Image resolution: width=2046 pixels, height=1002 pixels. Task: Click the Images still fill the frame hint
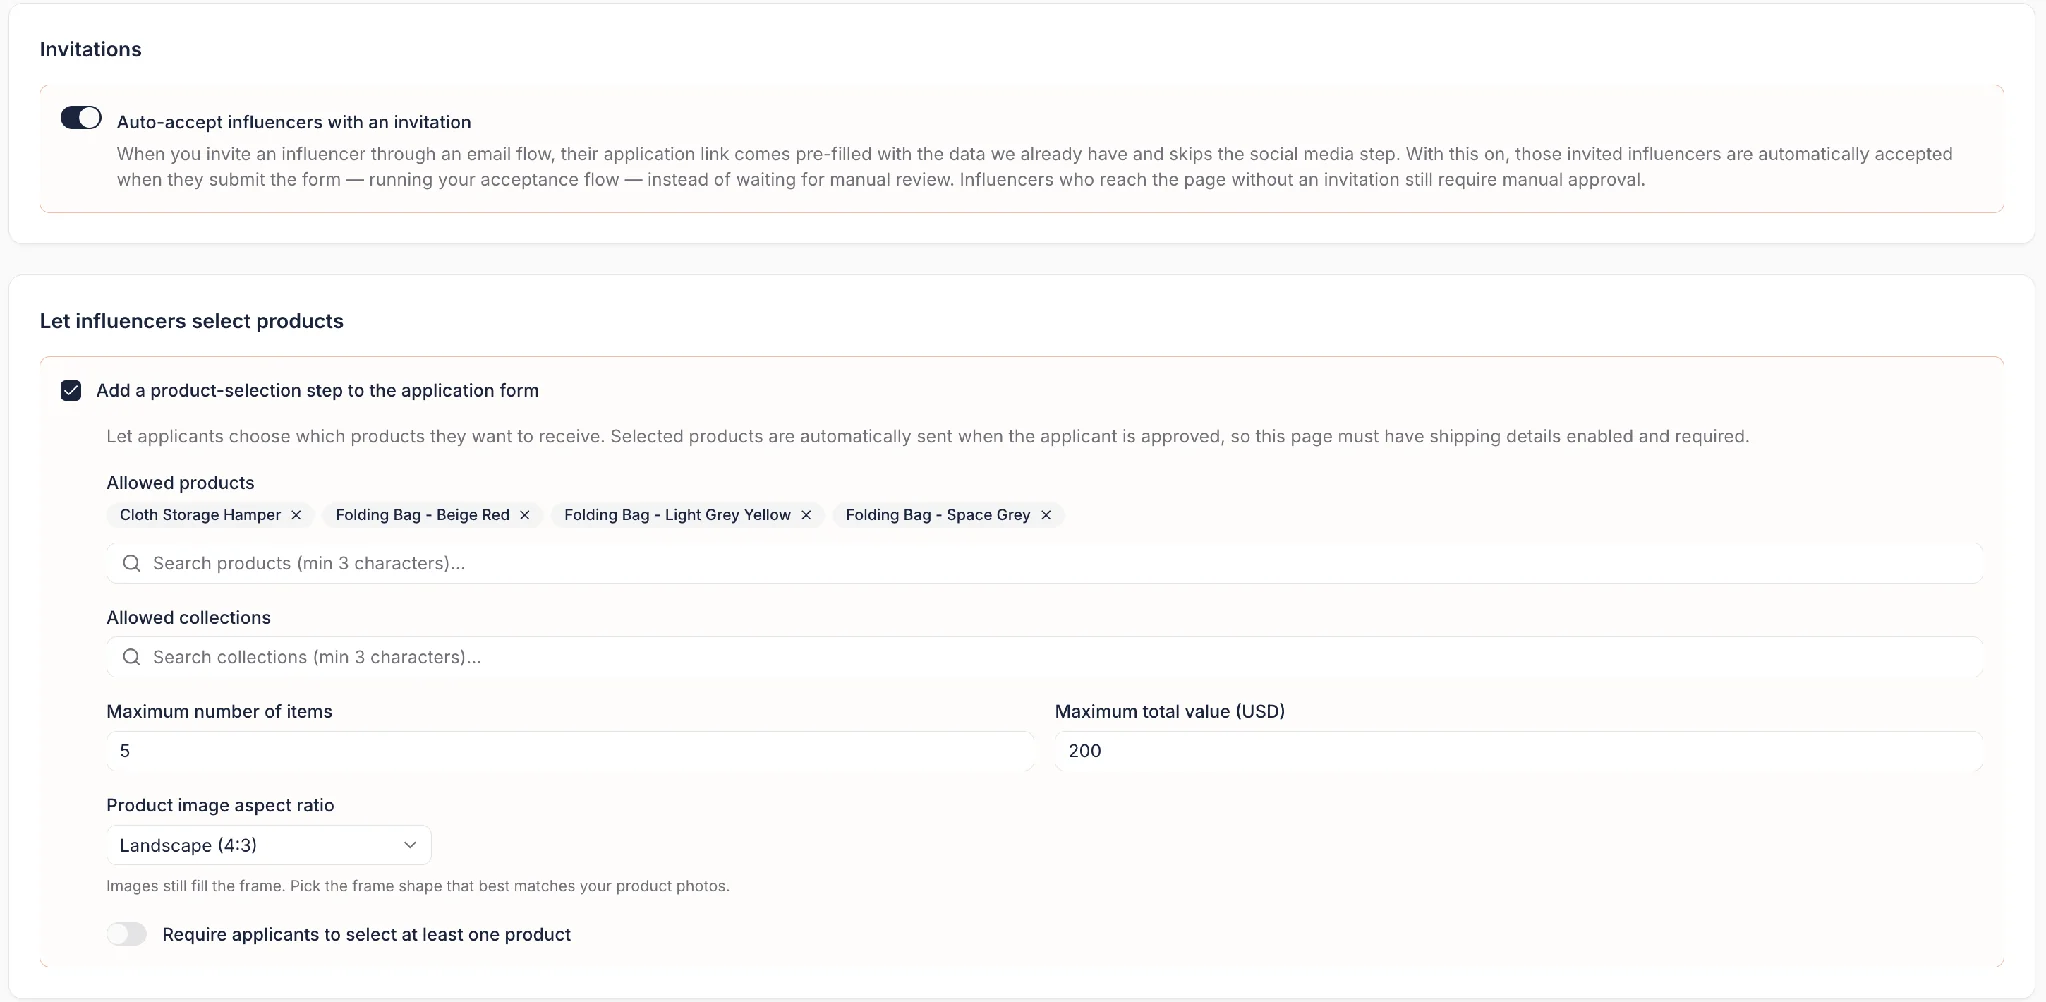tap(418, 886)
